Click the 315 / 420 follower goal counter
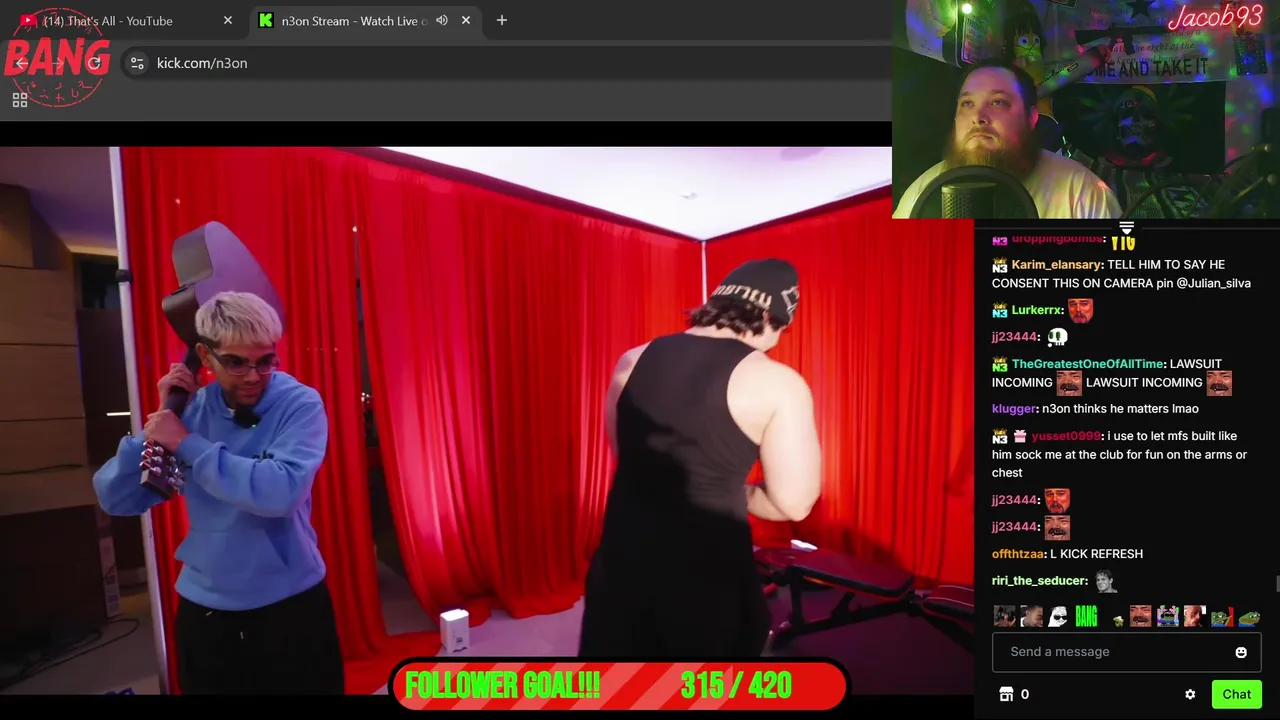Image resolution: width=1280 pixels, height=720 pixels. [x=736, y=686]
